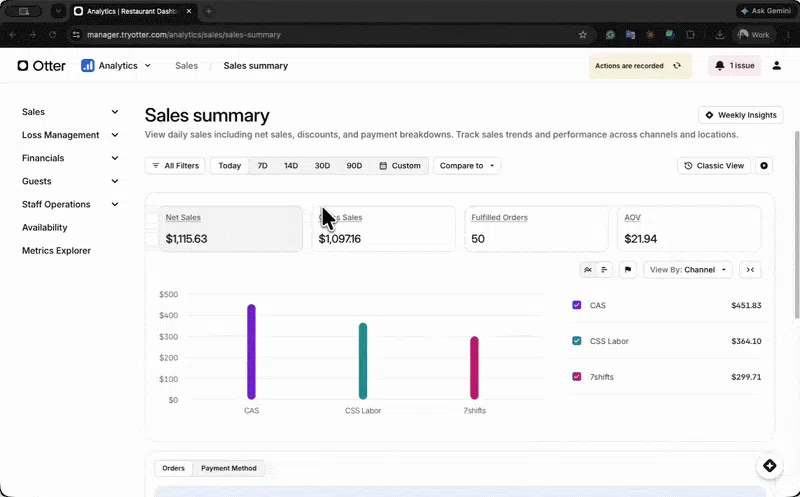Screen dimensions: 800x497
Task: Switch to horizontal bar chart view icon
Action: click(x=604, y=269)
